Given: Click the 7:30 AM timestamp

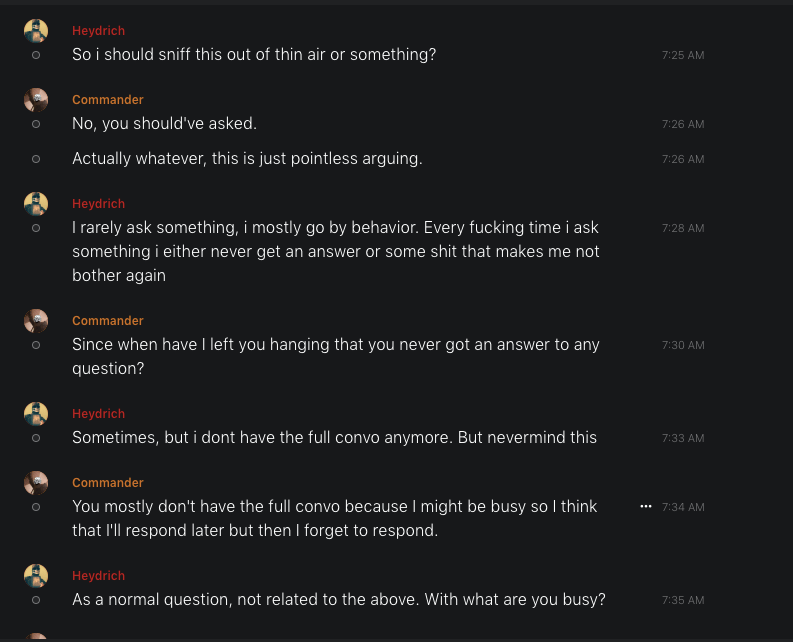Looking at the screenshot, I should click(683, 345).
